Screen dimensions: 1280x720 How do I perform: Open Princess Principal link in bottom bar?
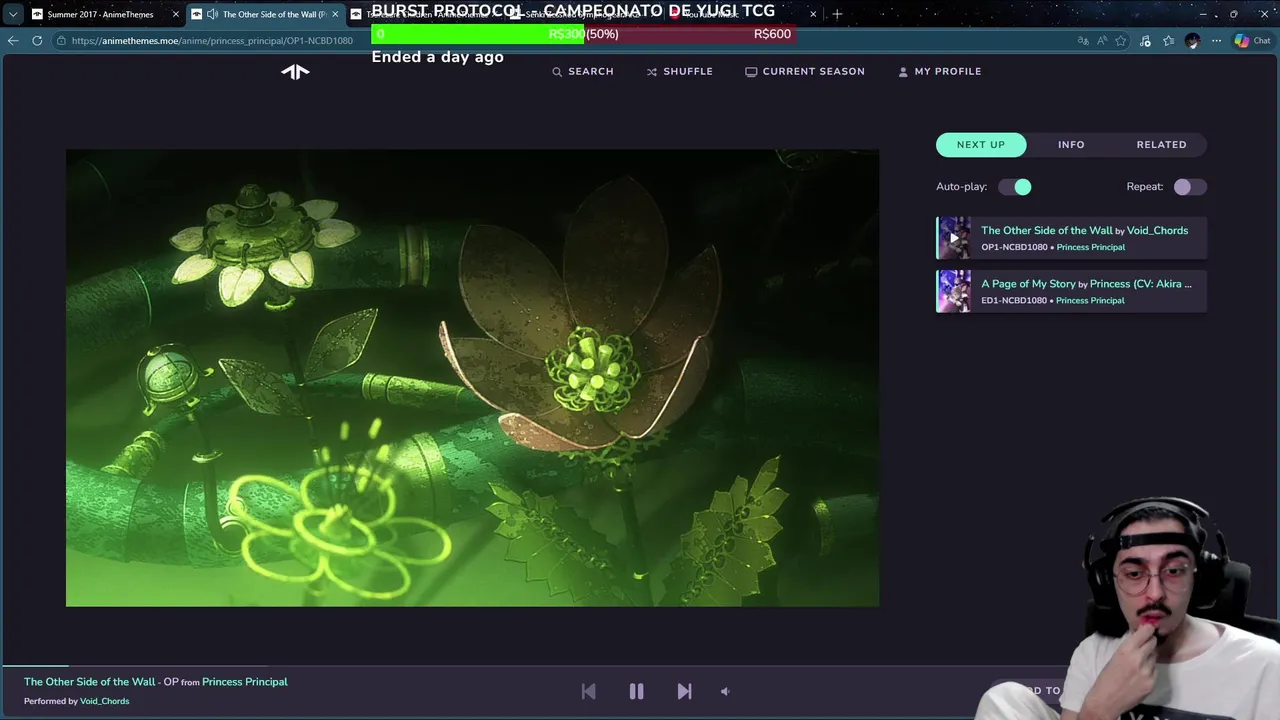244,682
